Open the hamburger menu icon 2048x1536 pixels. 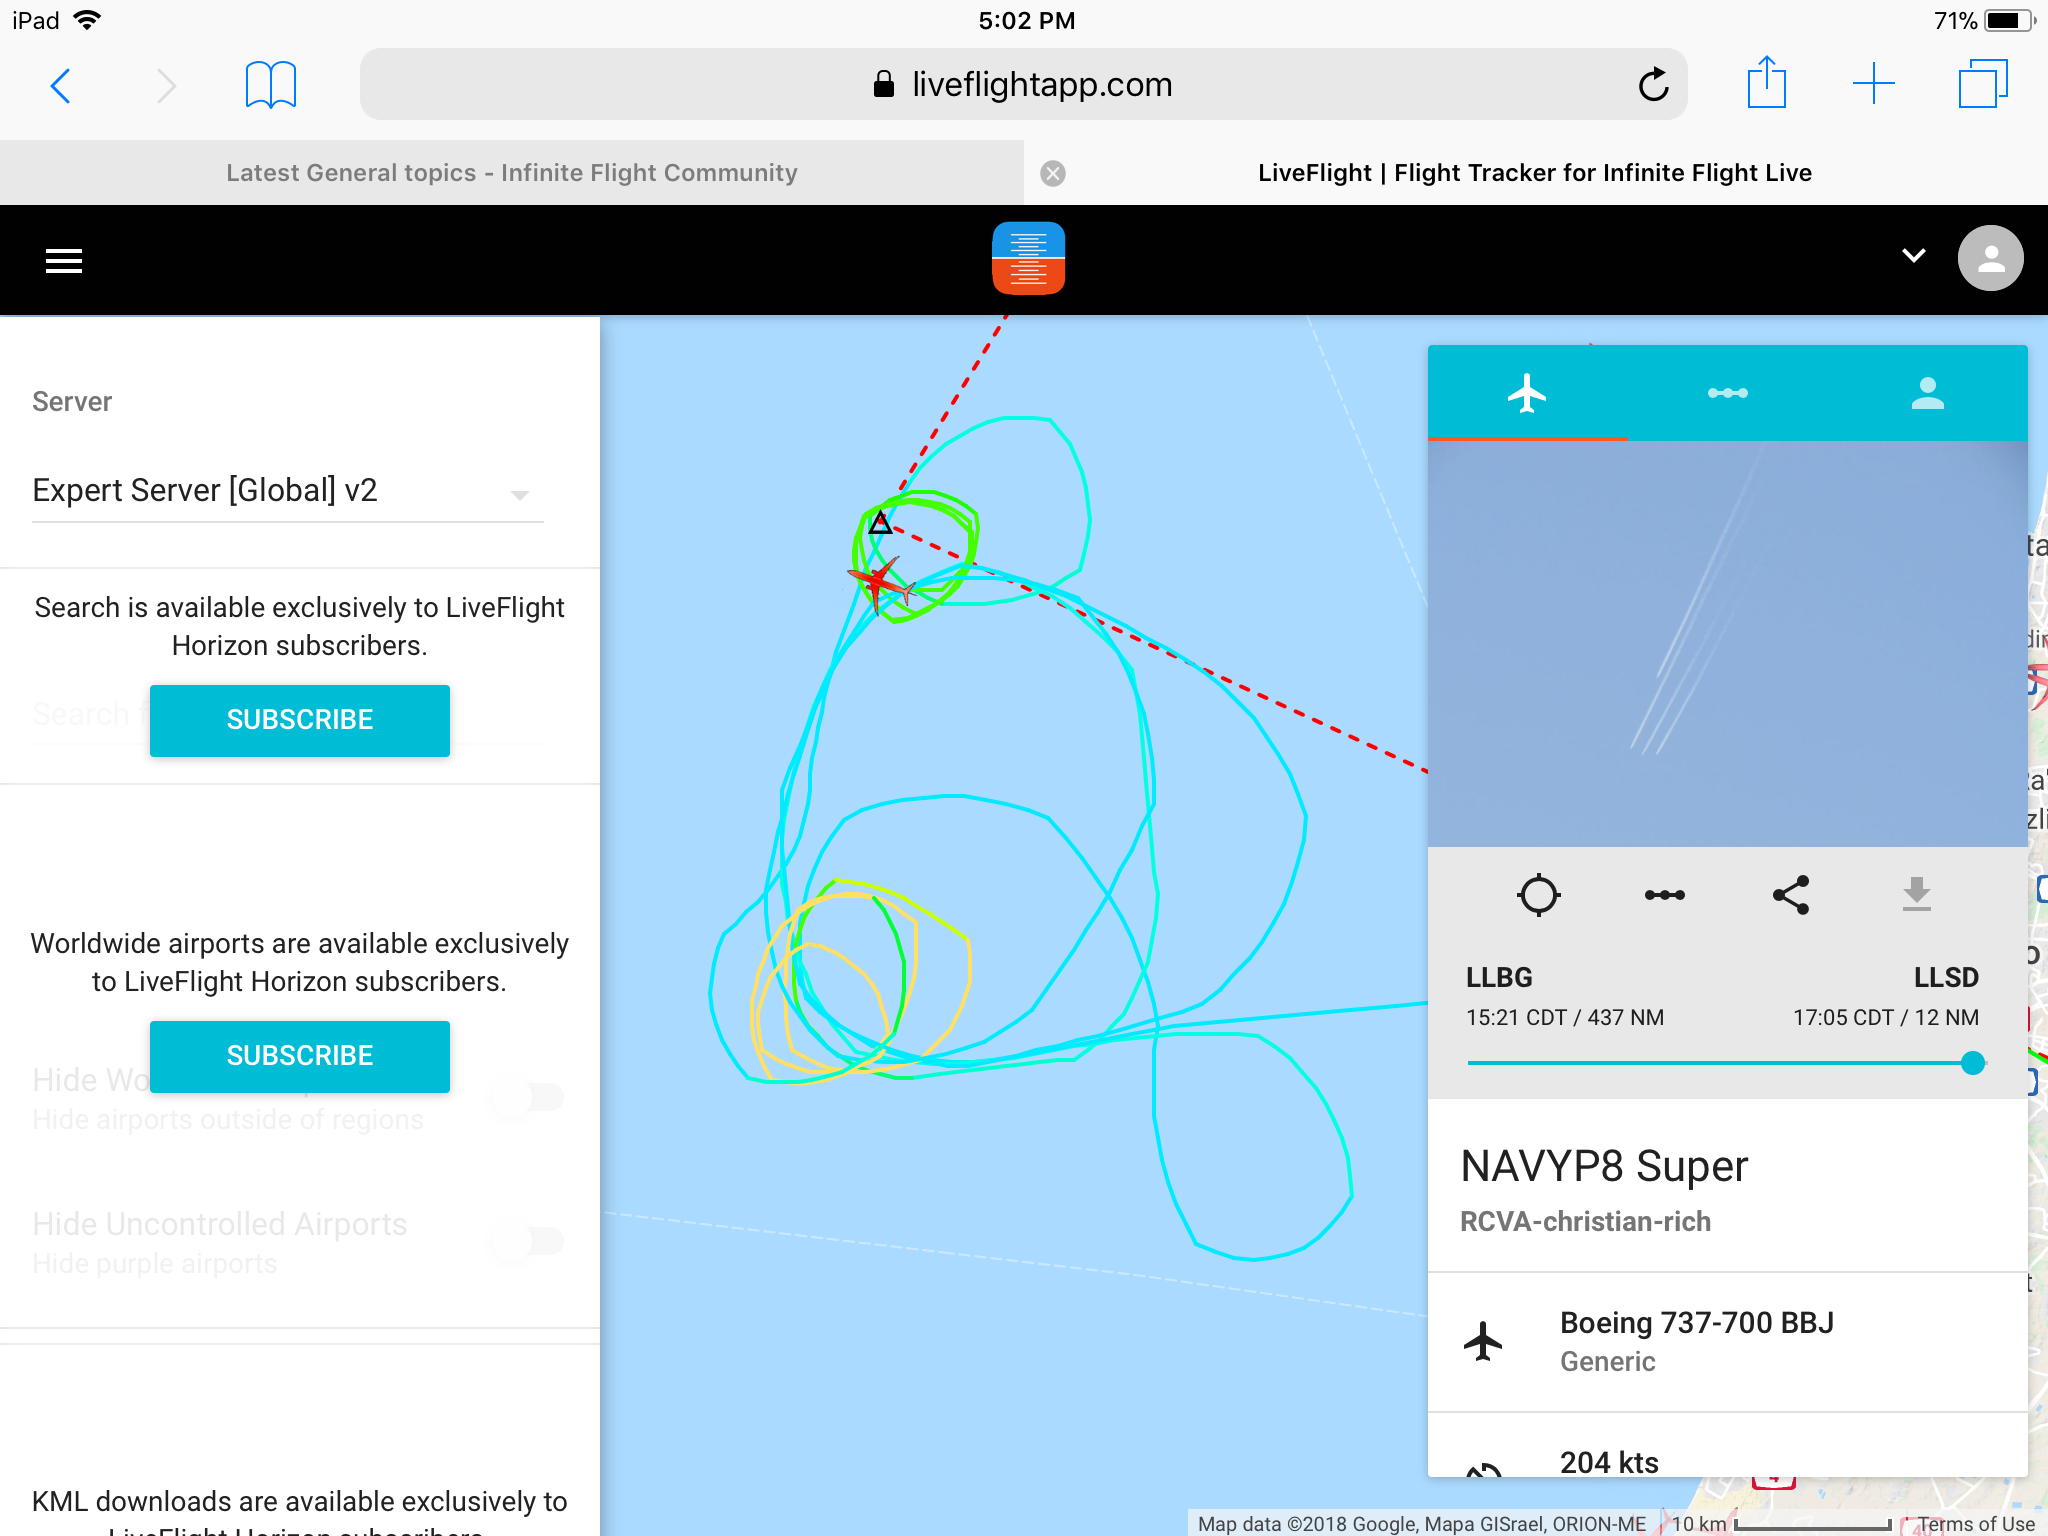(x=64, y=260)
